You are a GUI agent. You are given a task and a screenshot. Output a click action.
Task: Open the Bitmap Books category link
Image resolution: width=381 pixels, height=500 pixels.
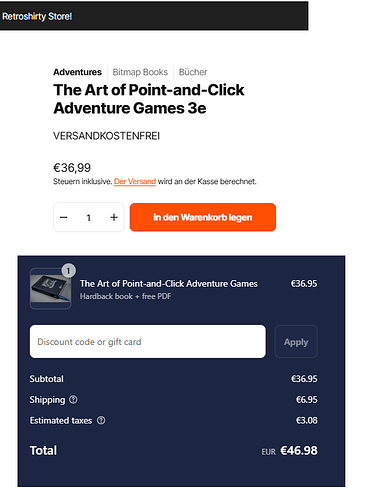(140, 72)
